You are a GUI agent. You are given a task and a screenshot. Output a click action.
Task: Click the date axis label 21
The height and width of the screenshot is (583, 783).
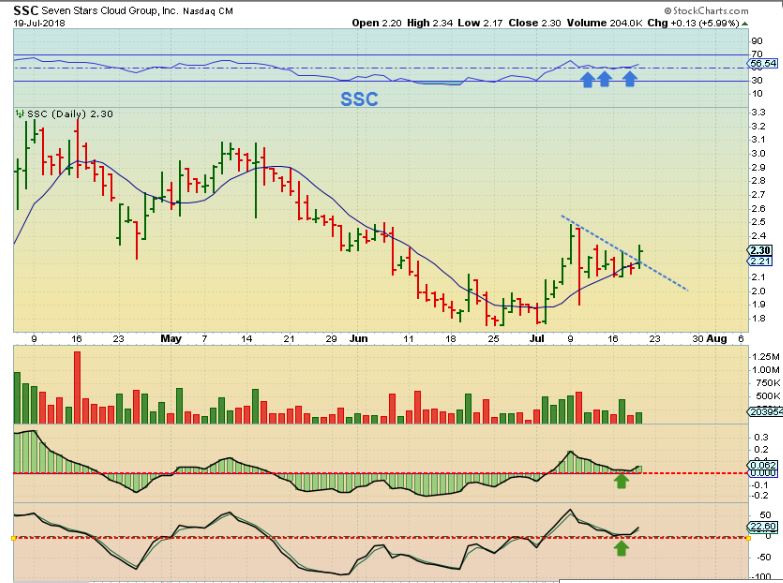click(x=289, y=339)
